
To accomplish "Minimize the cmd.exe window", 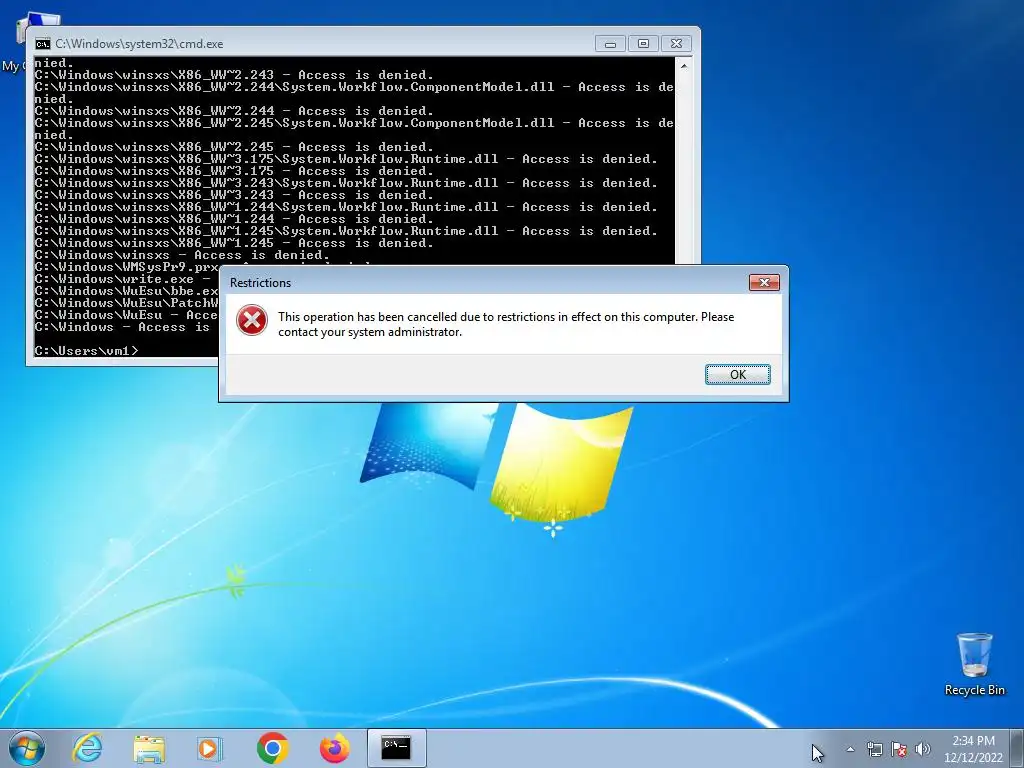I will 610,44.
